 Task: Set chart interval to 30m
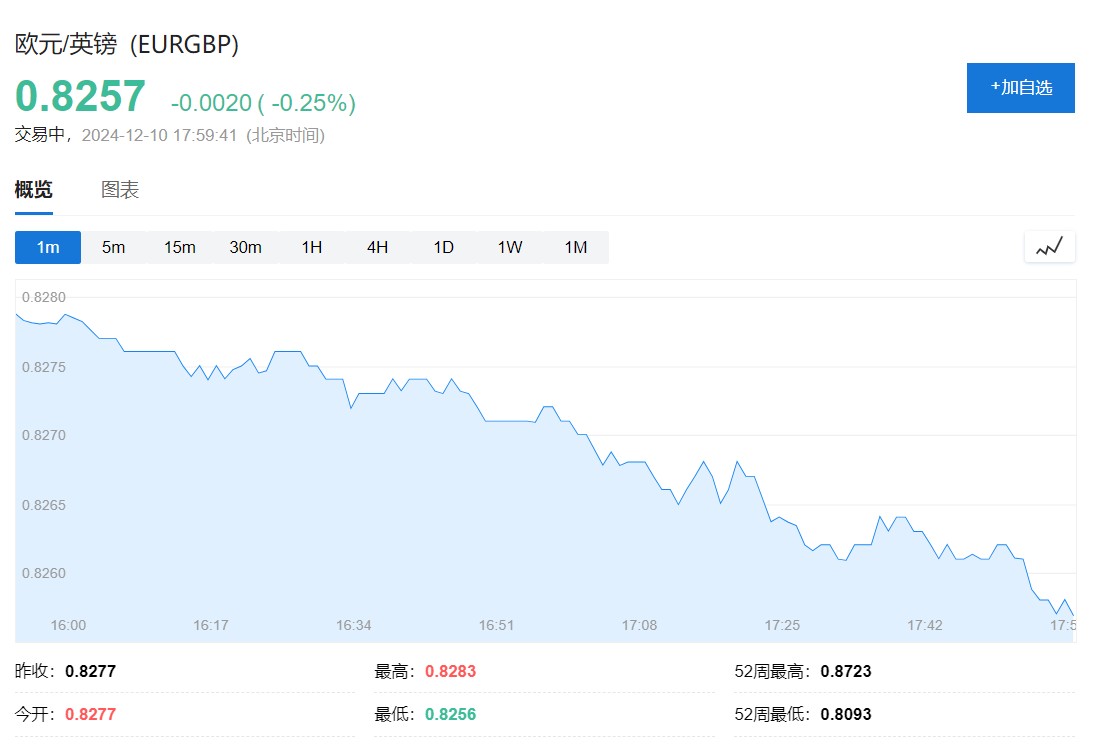click(x=246, y=247)
